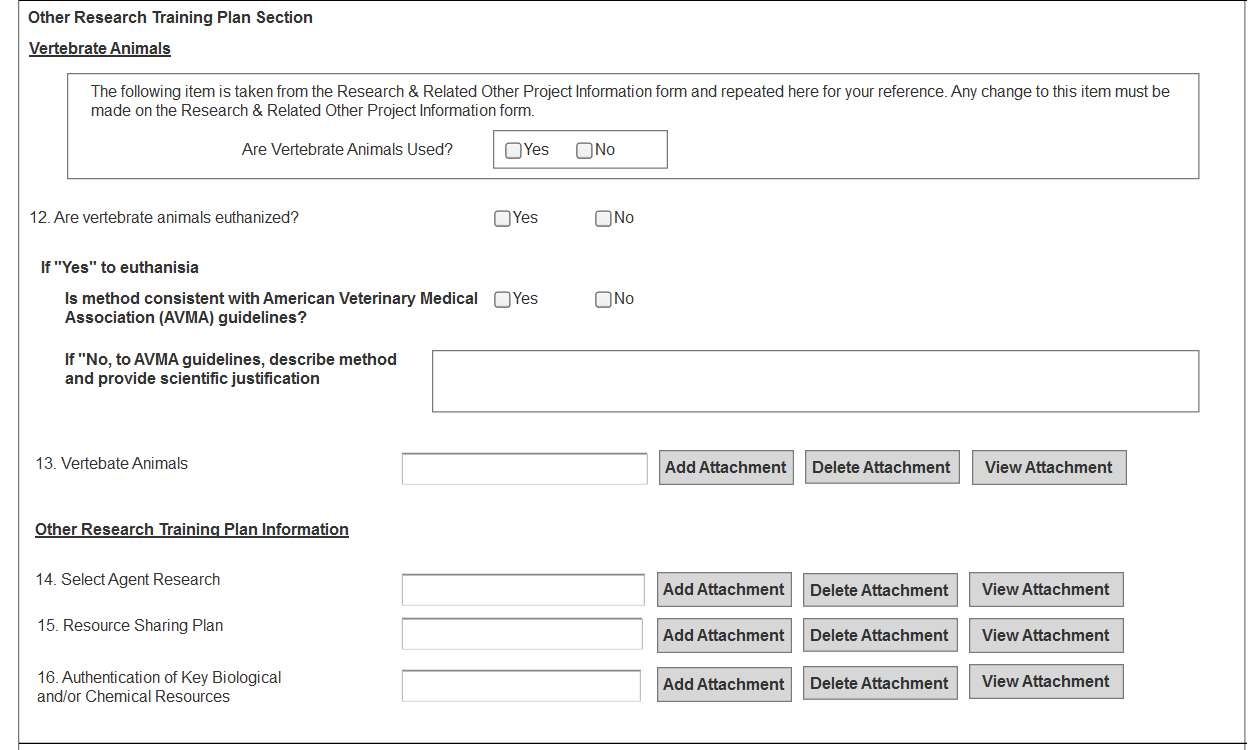View Attachment for Resource Sharing Plan
1255x750 pixels.
tap(1045, 636)
